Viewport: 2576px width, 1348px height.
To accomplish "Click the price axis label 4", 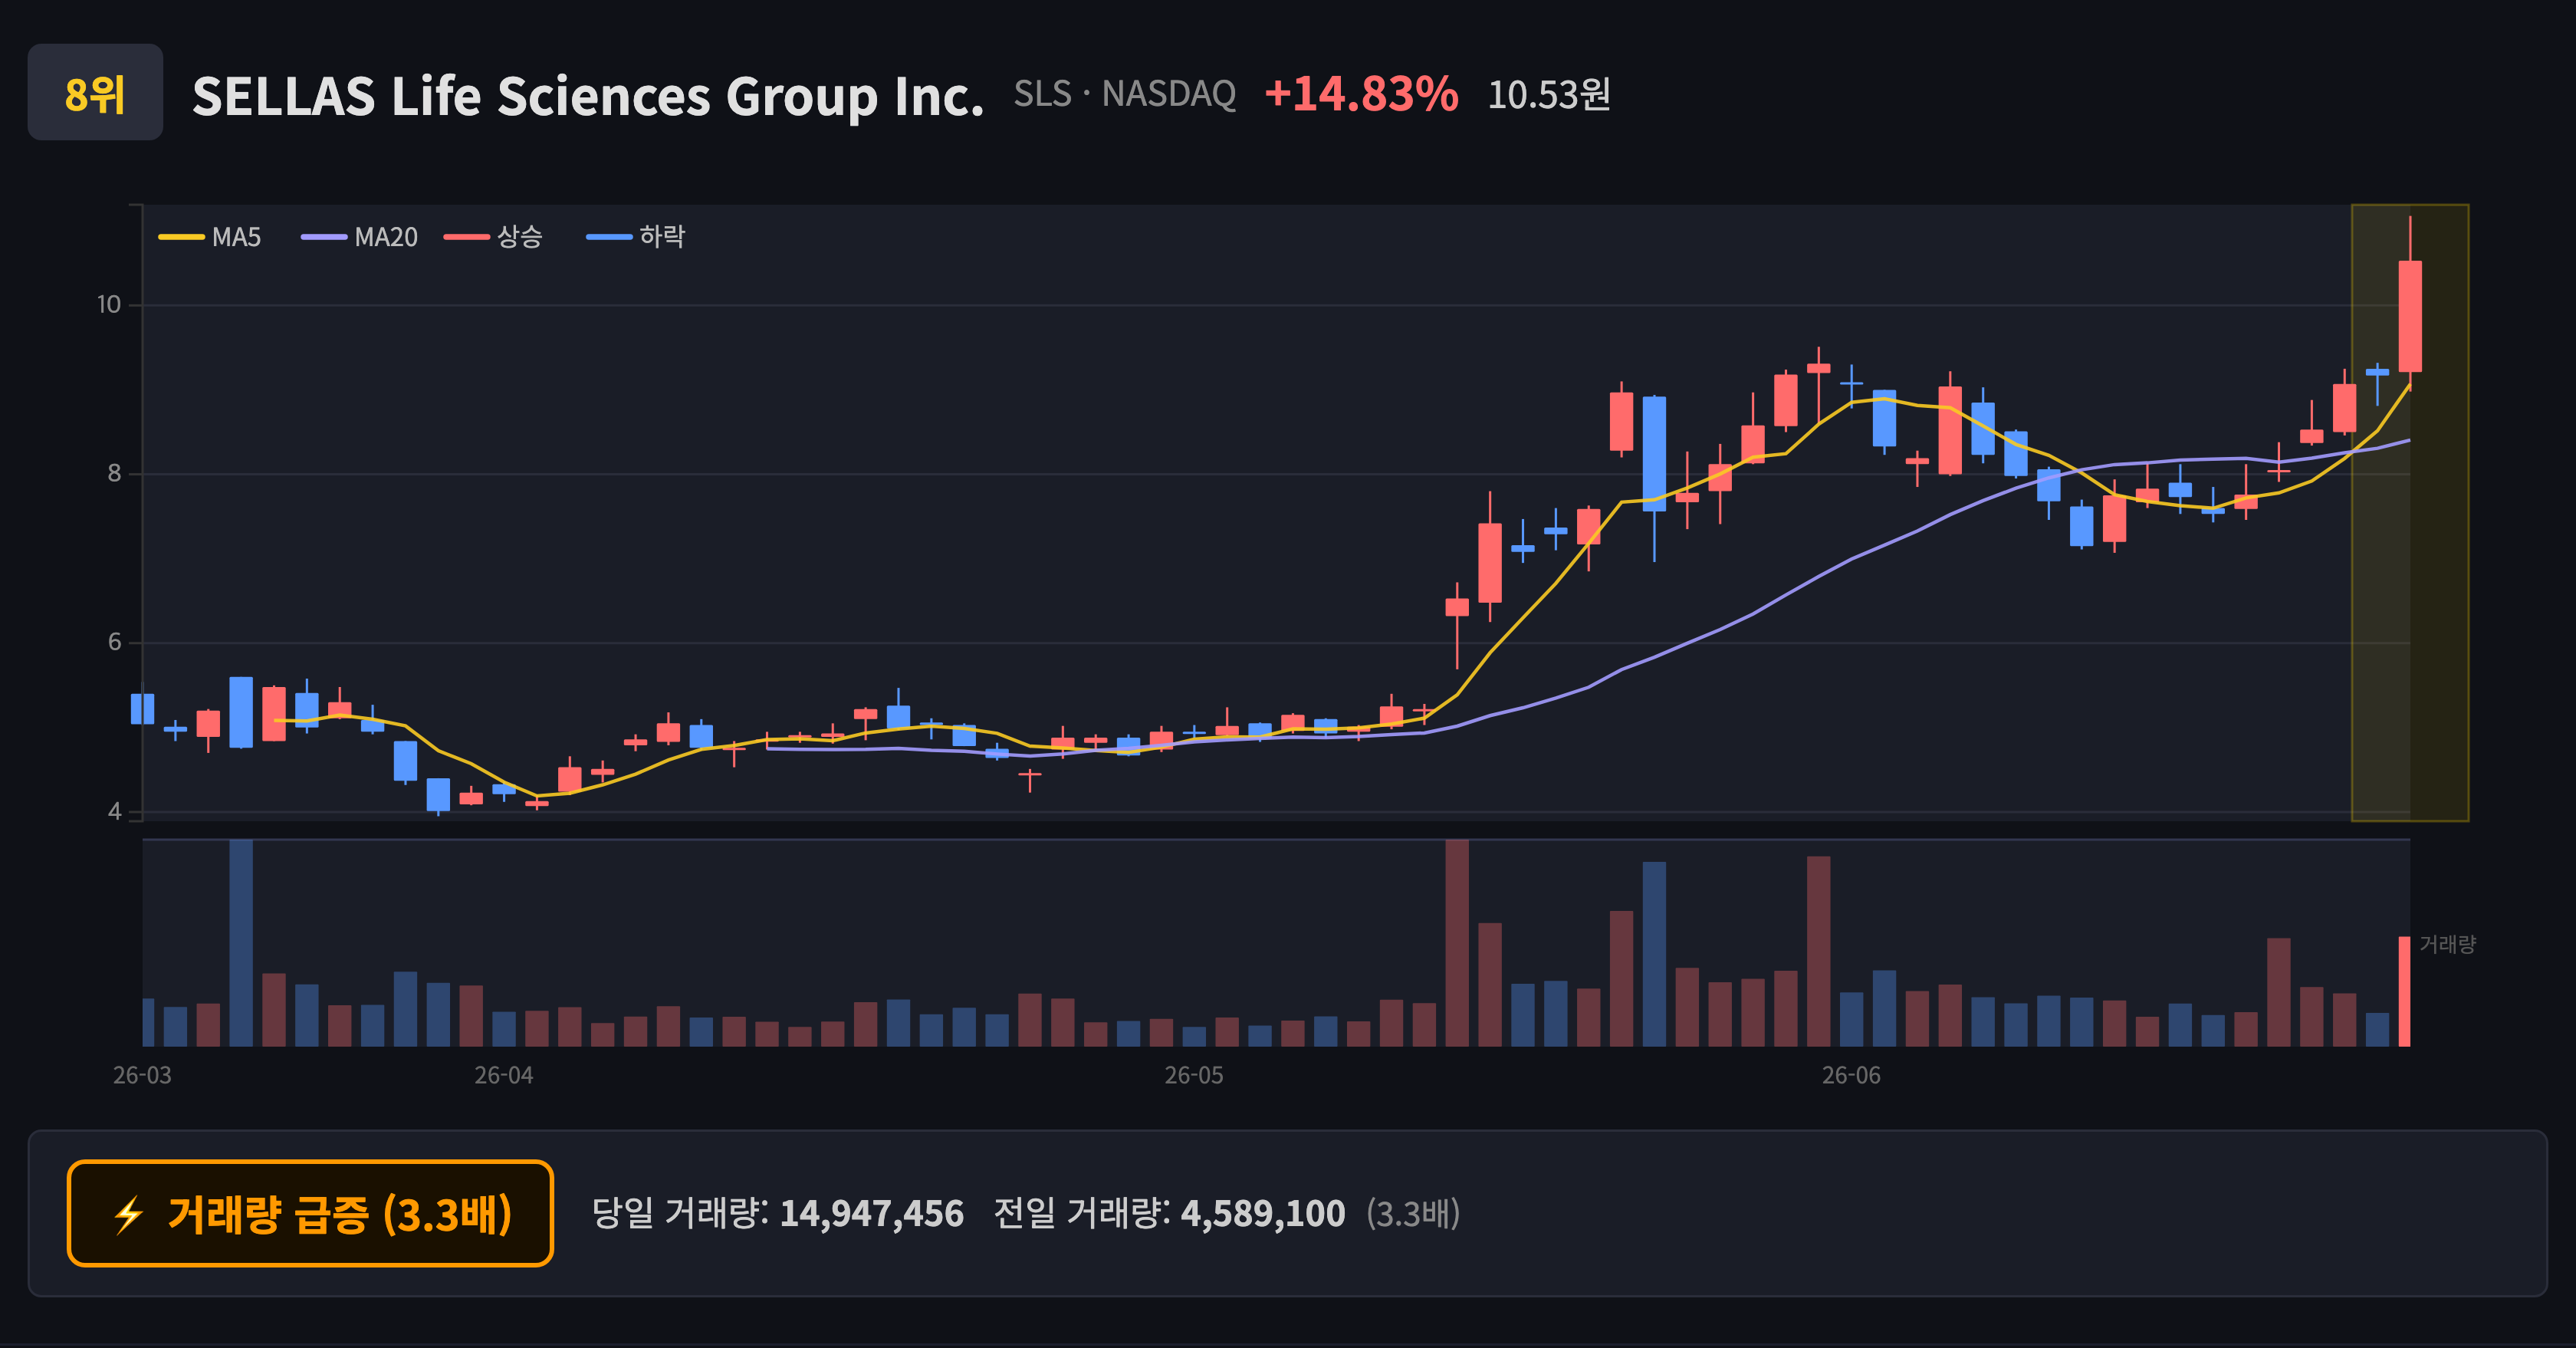I will (114, 812).
